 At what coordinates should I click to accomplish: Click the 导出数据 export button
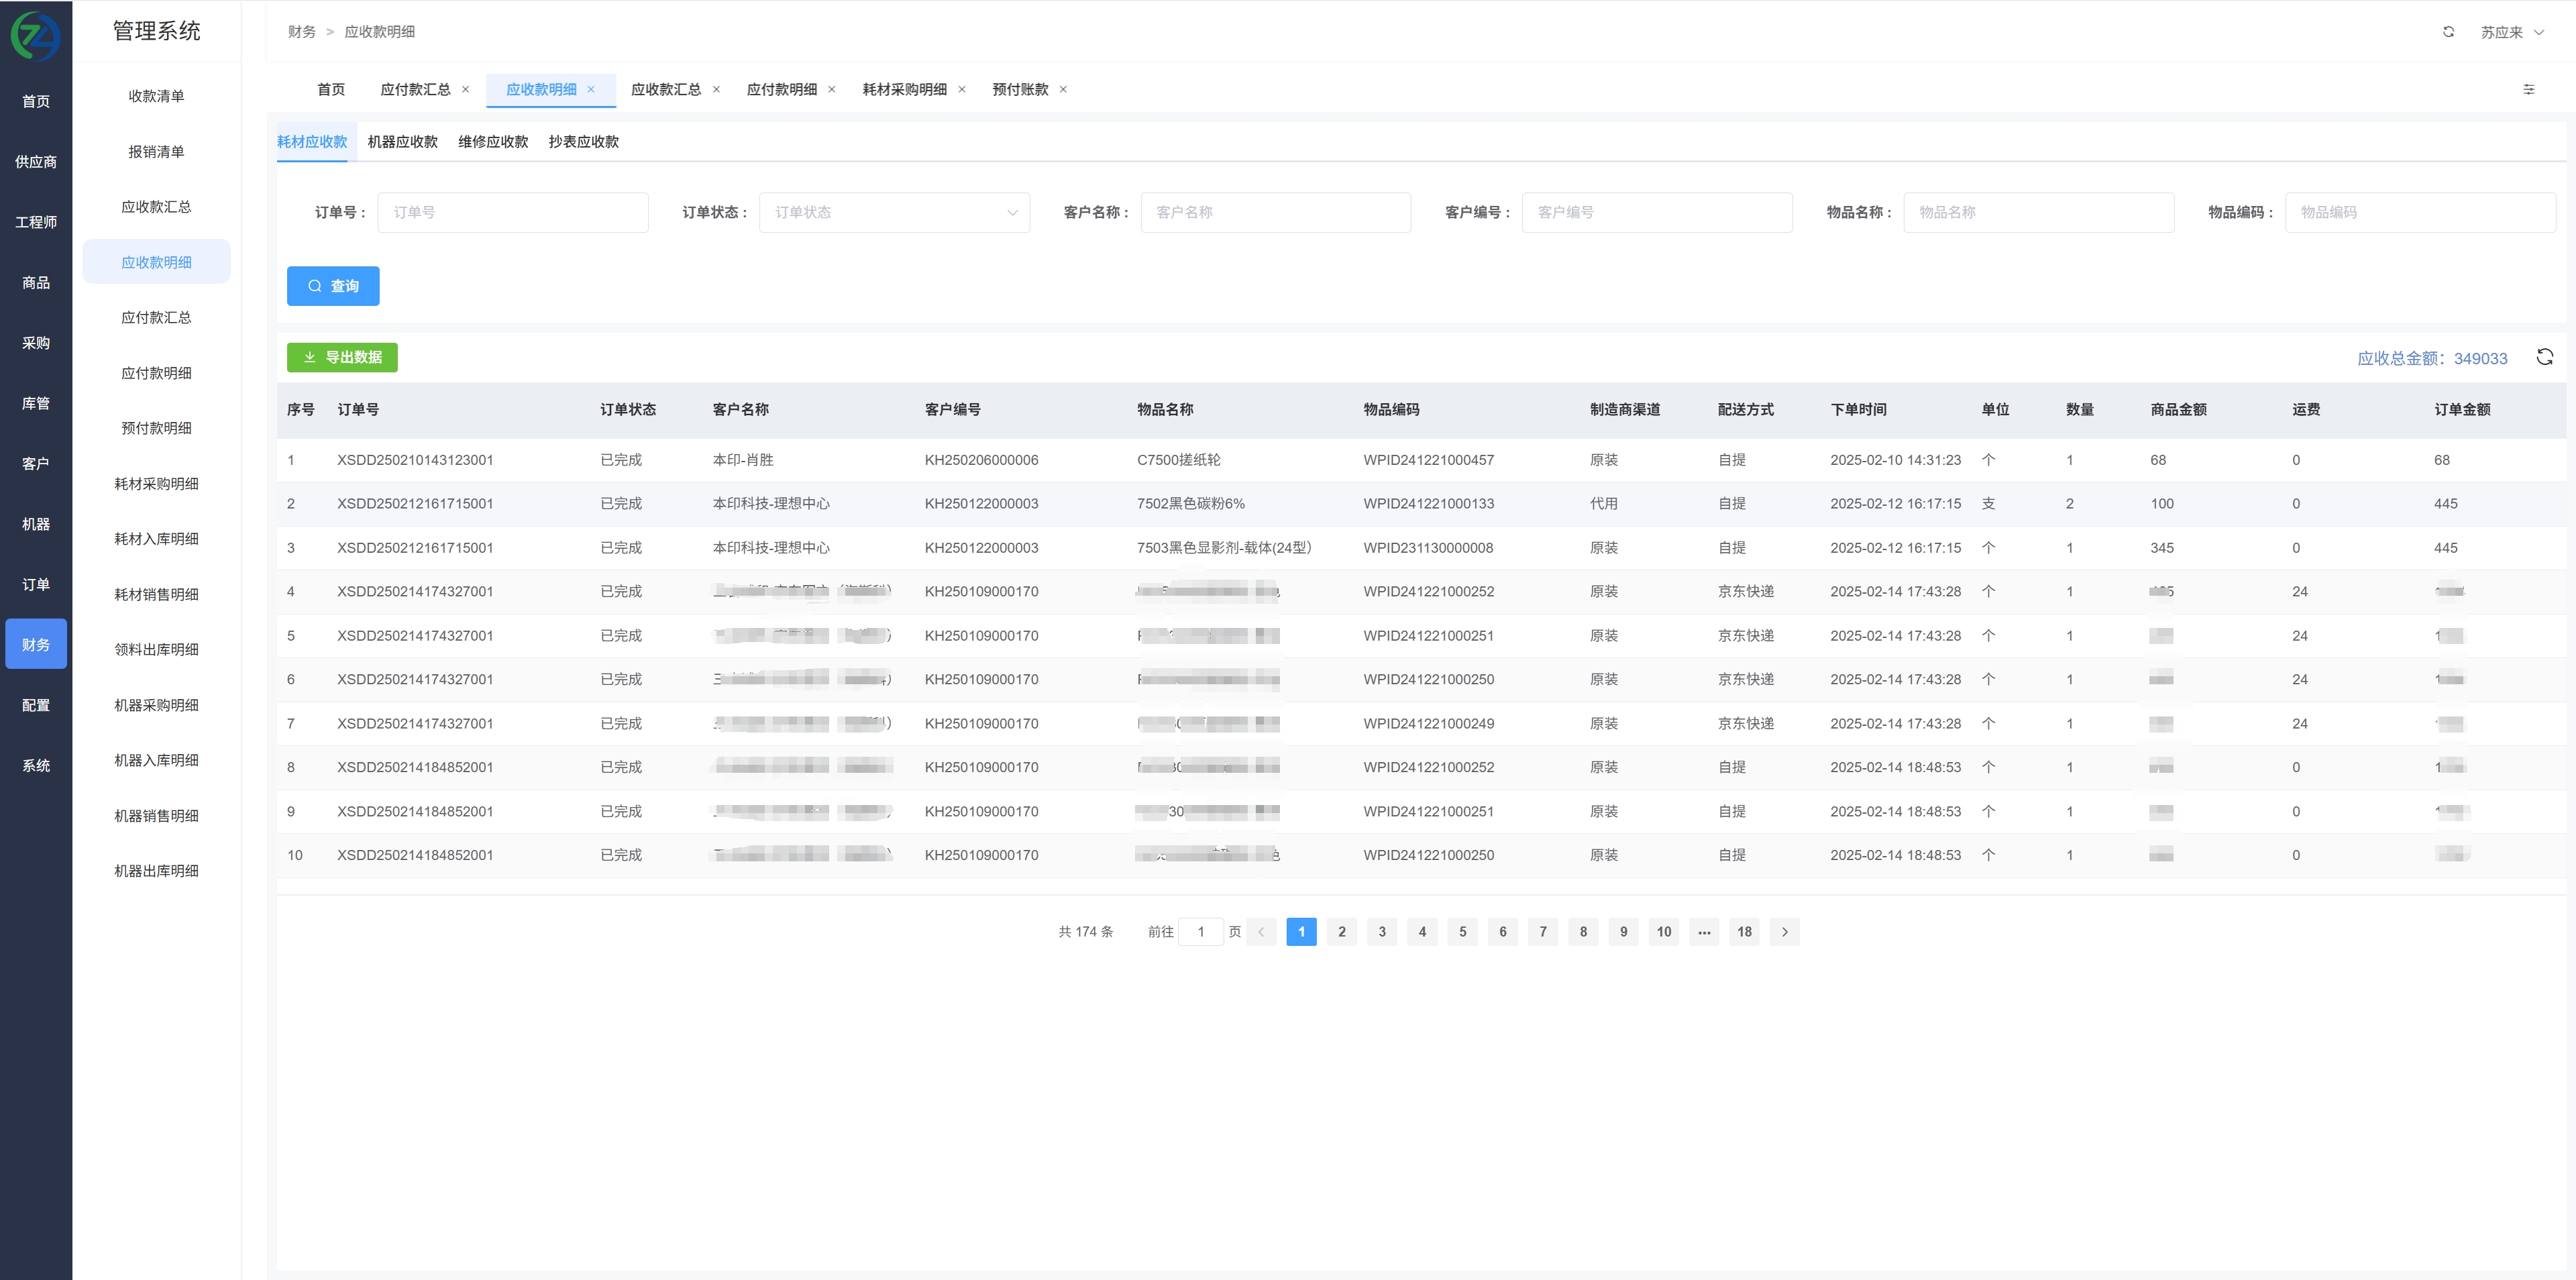[x=342, y=357]
